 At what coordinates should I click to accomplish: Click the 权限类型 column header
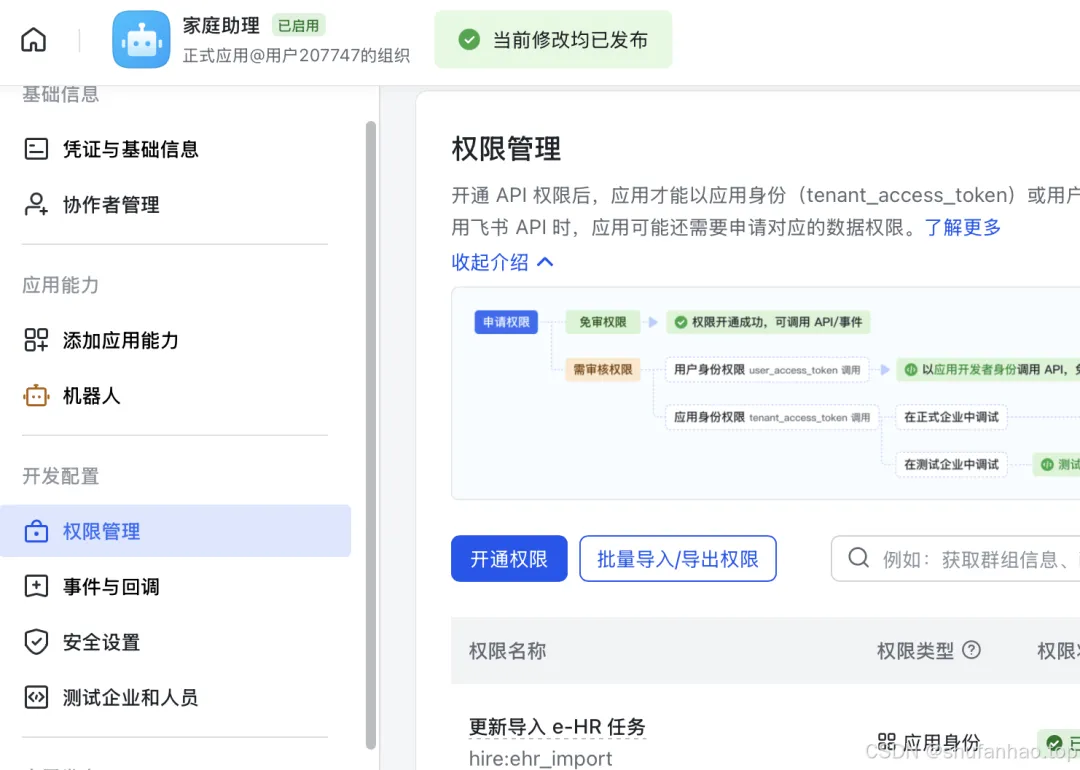point(915,651)
